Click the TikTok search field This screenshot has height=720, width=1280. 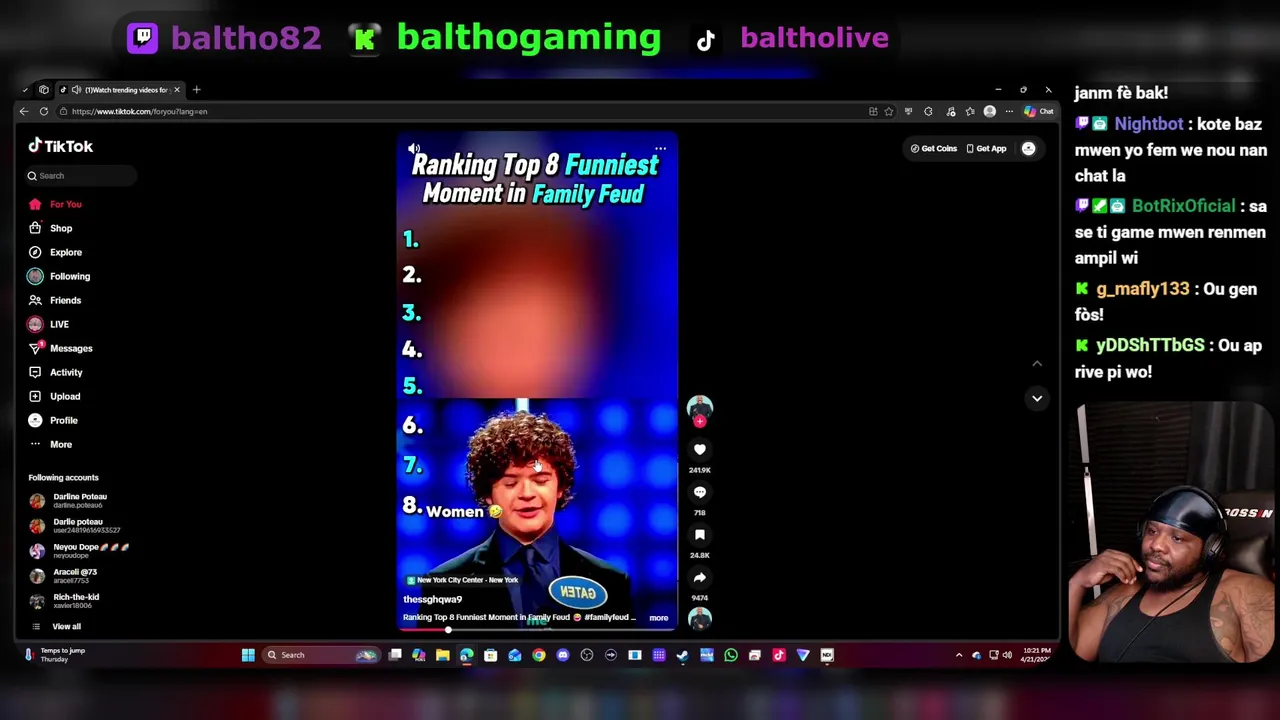coord(80,176)
